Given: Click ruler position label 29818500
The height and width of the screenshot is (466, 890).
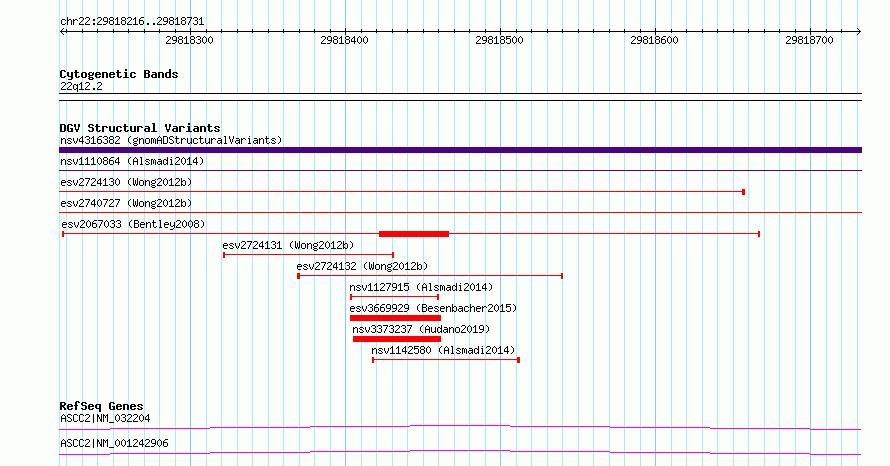Looking at the screenshot, I should click(x=499, y=40).
